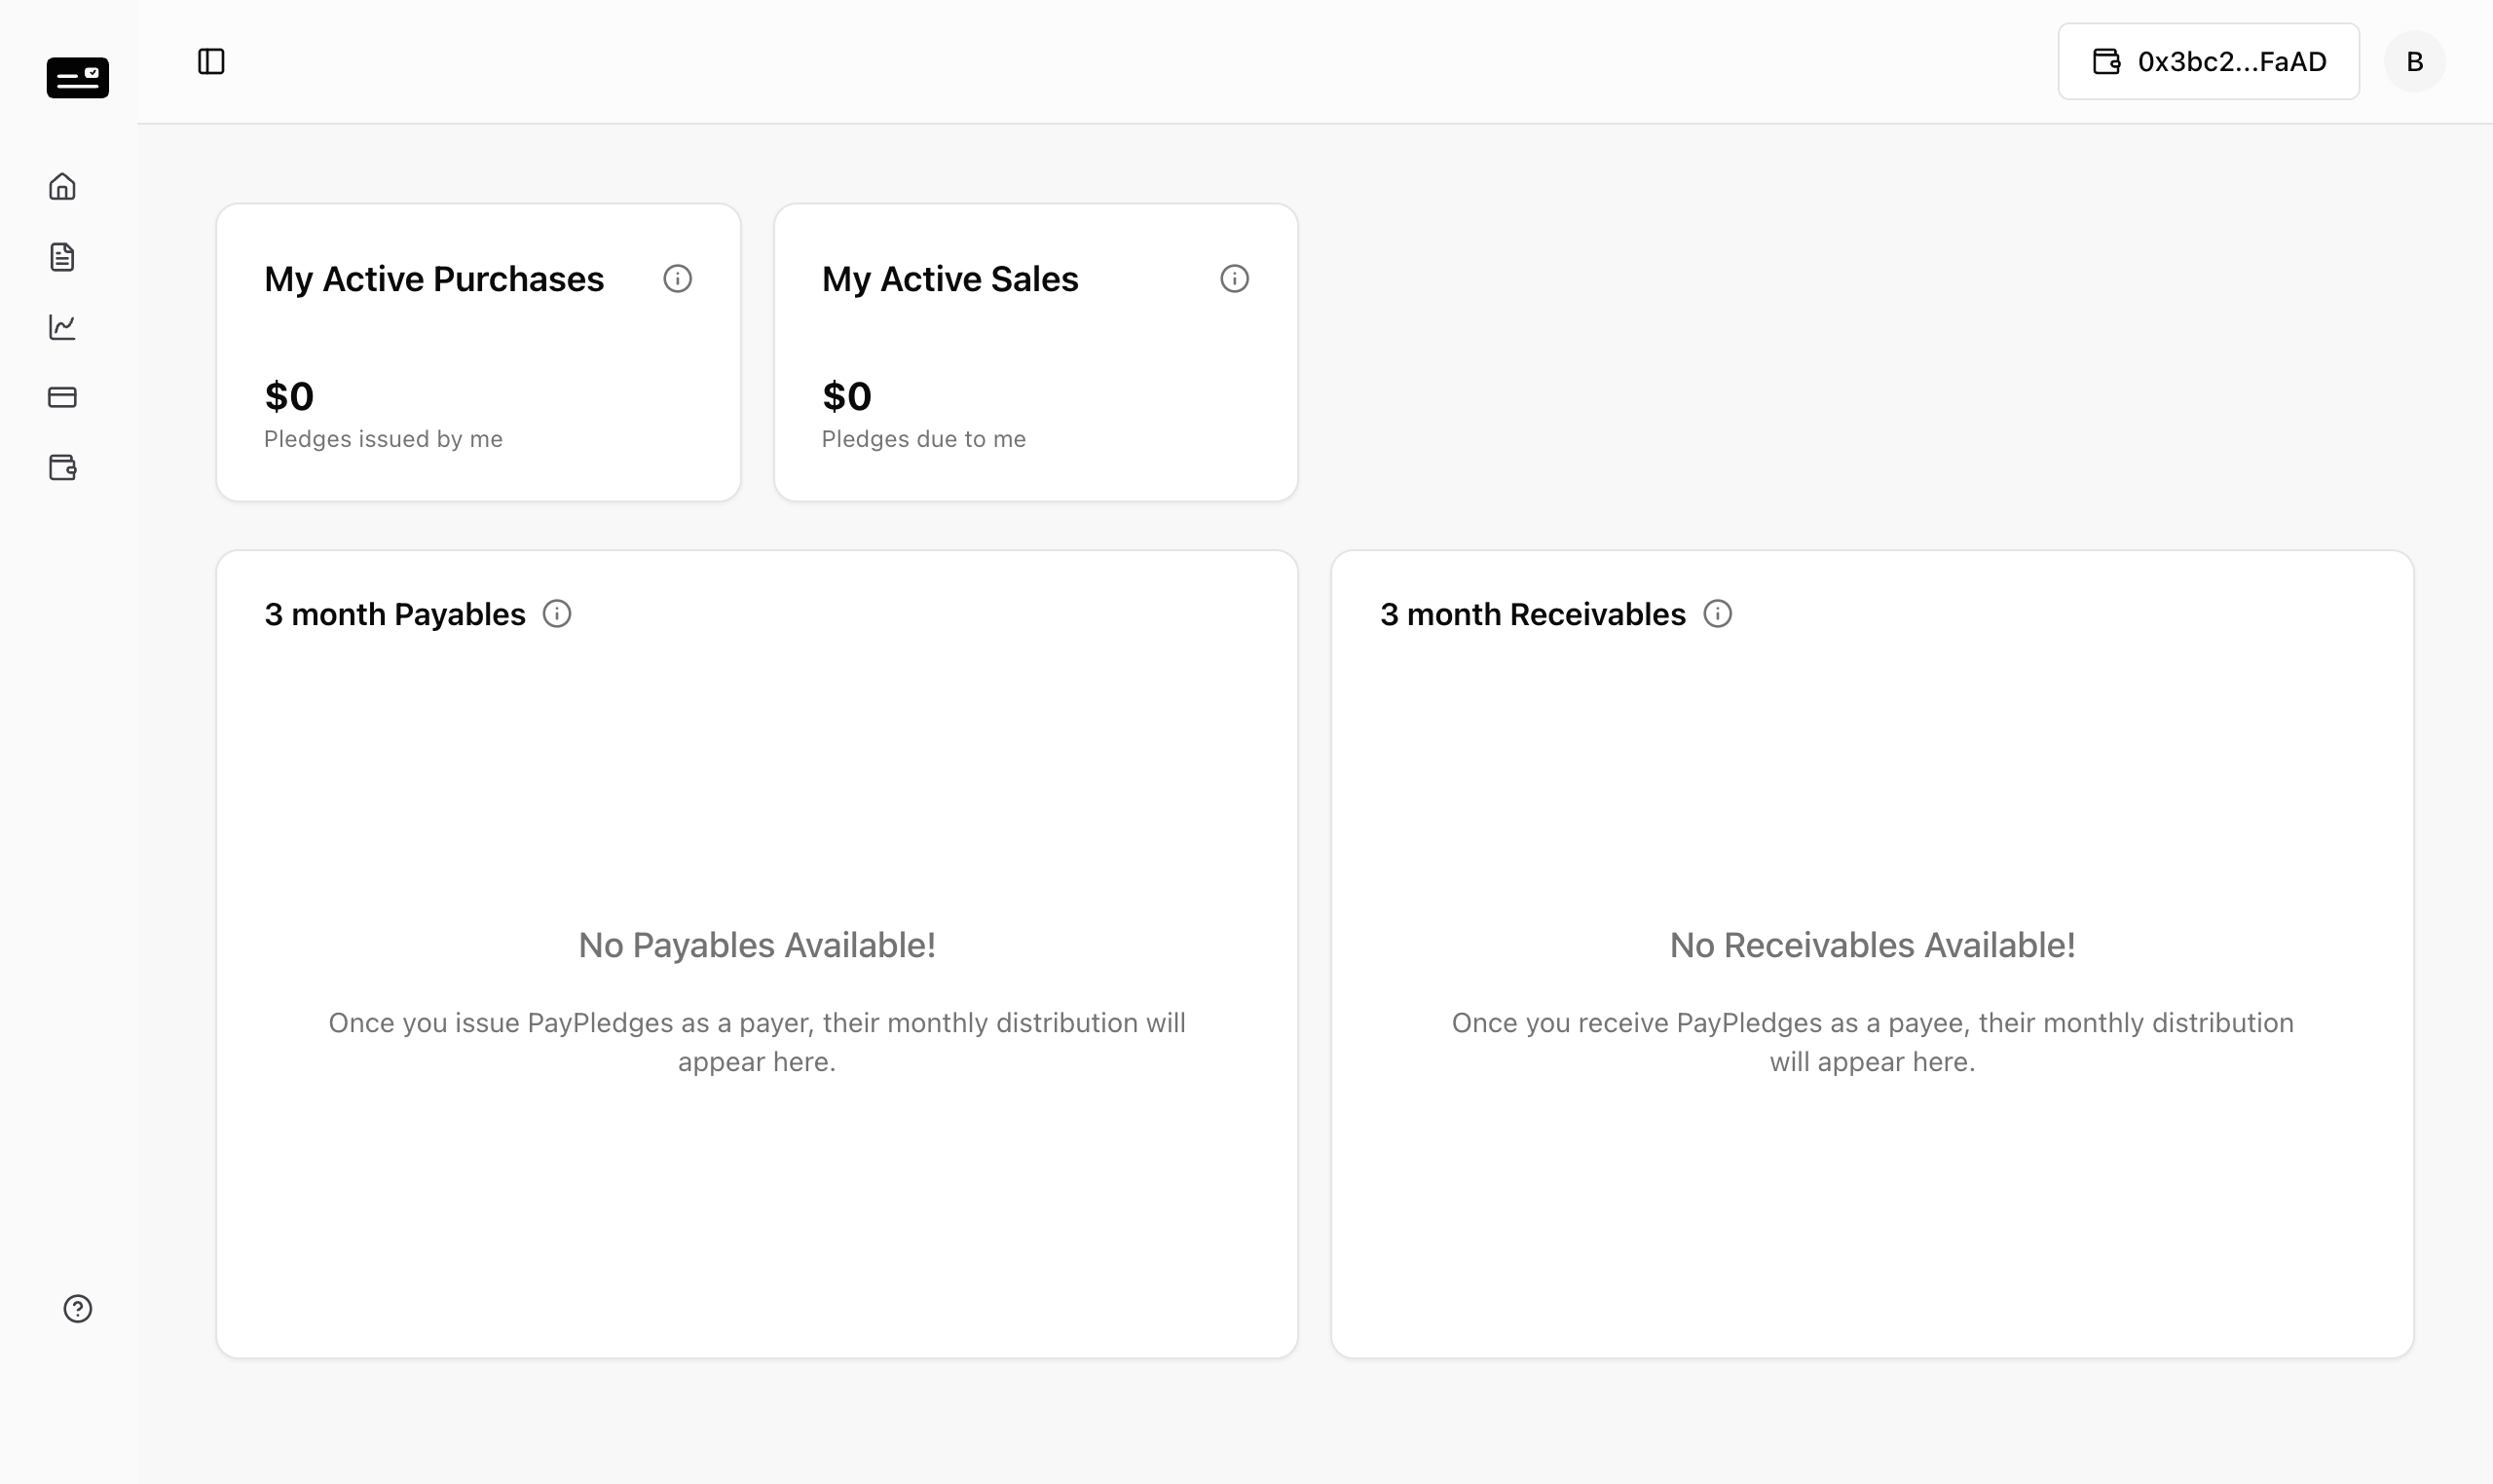Open the help question mark icon

pos(77,1308)
